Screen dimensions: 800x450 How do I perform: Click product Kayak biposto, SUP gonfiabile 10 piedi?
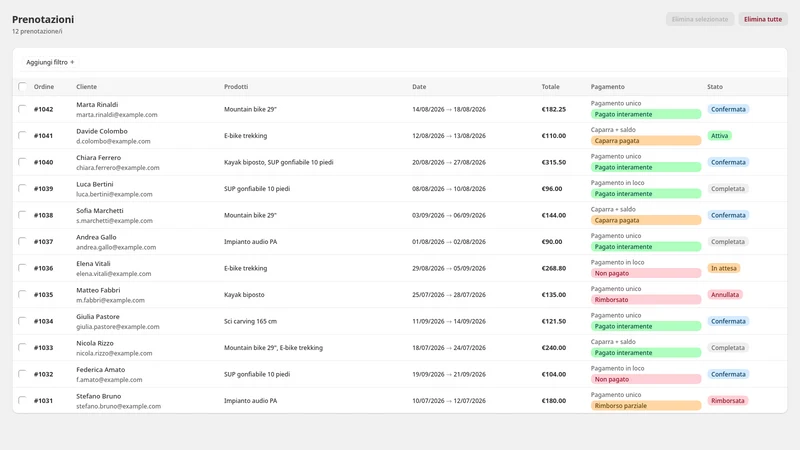click(279, 162)
